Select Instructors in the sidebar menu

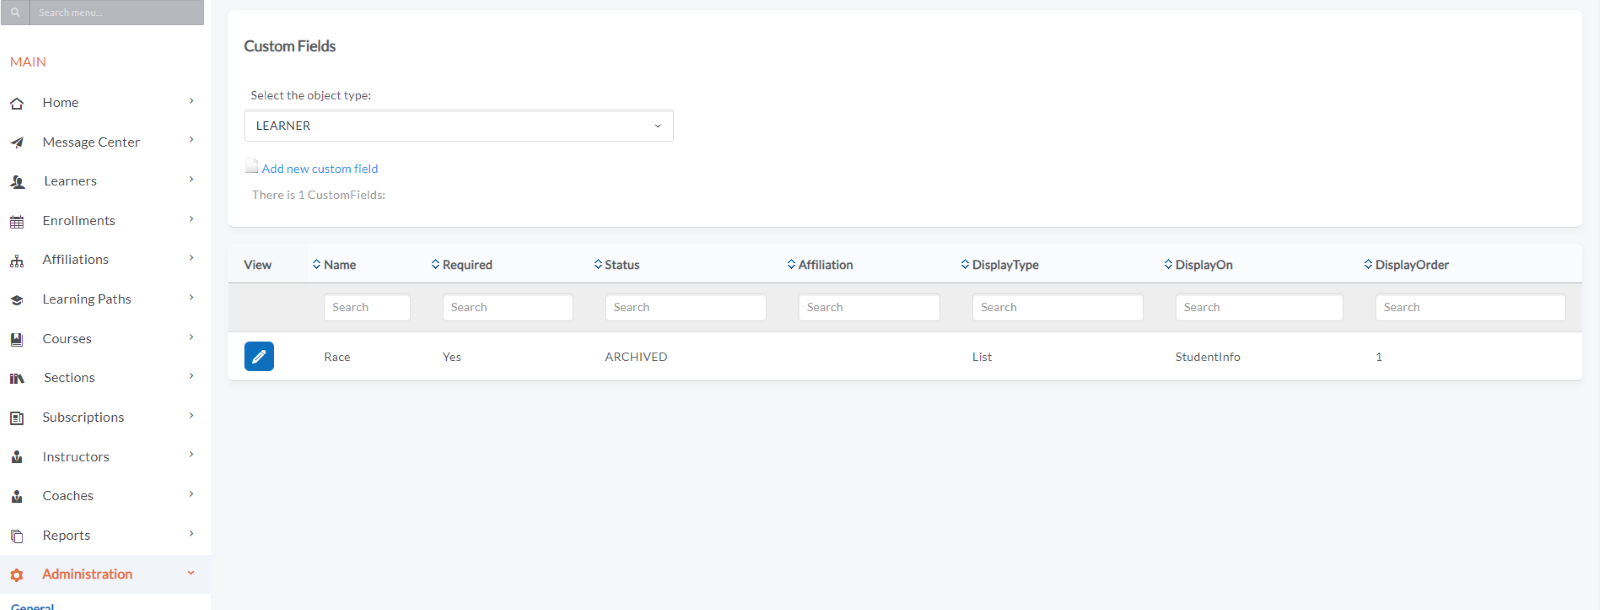76,457
